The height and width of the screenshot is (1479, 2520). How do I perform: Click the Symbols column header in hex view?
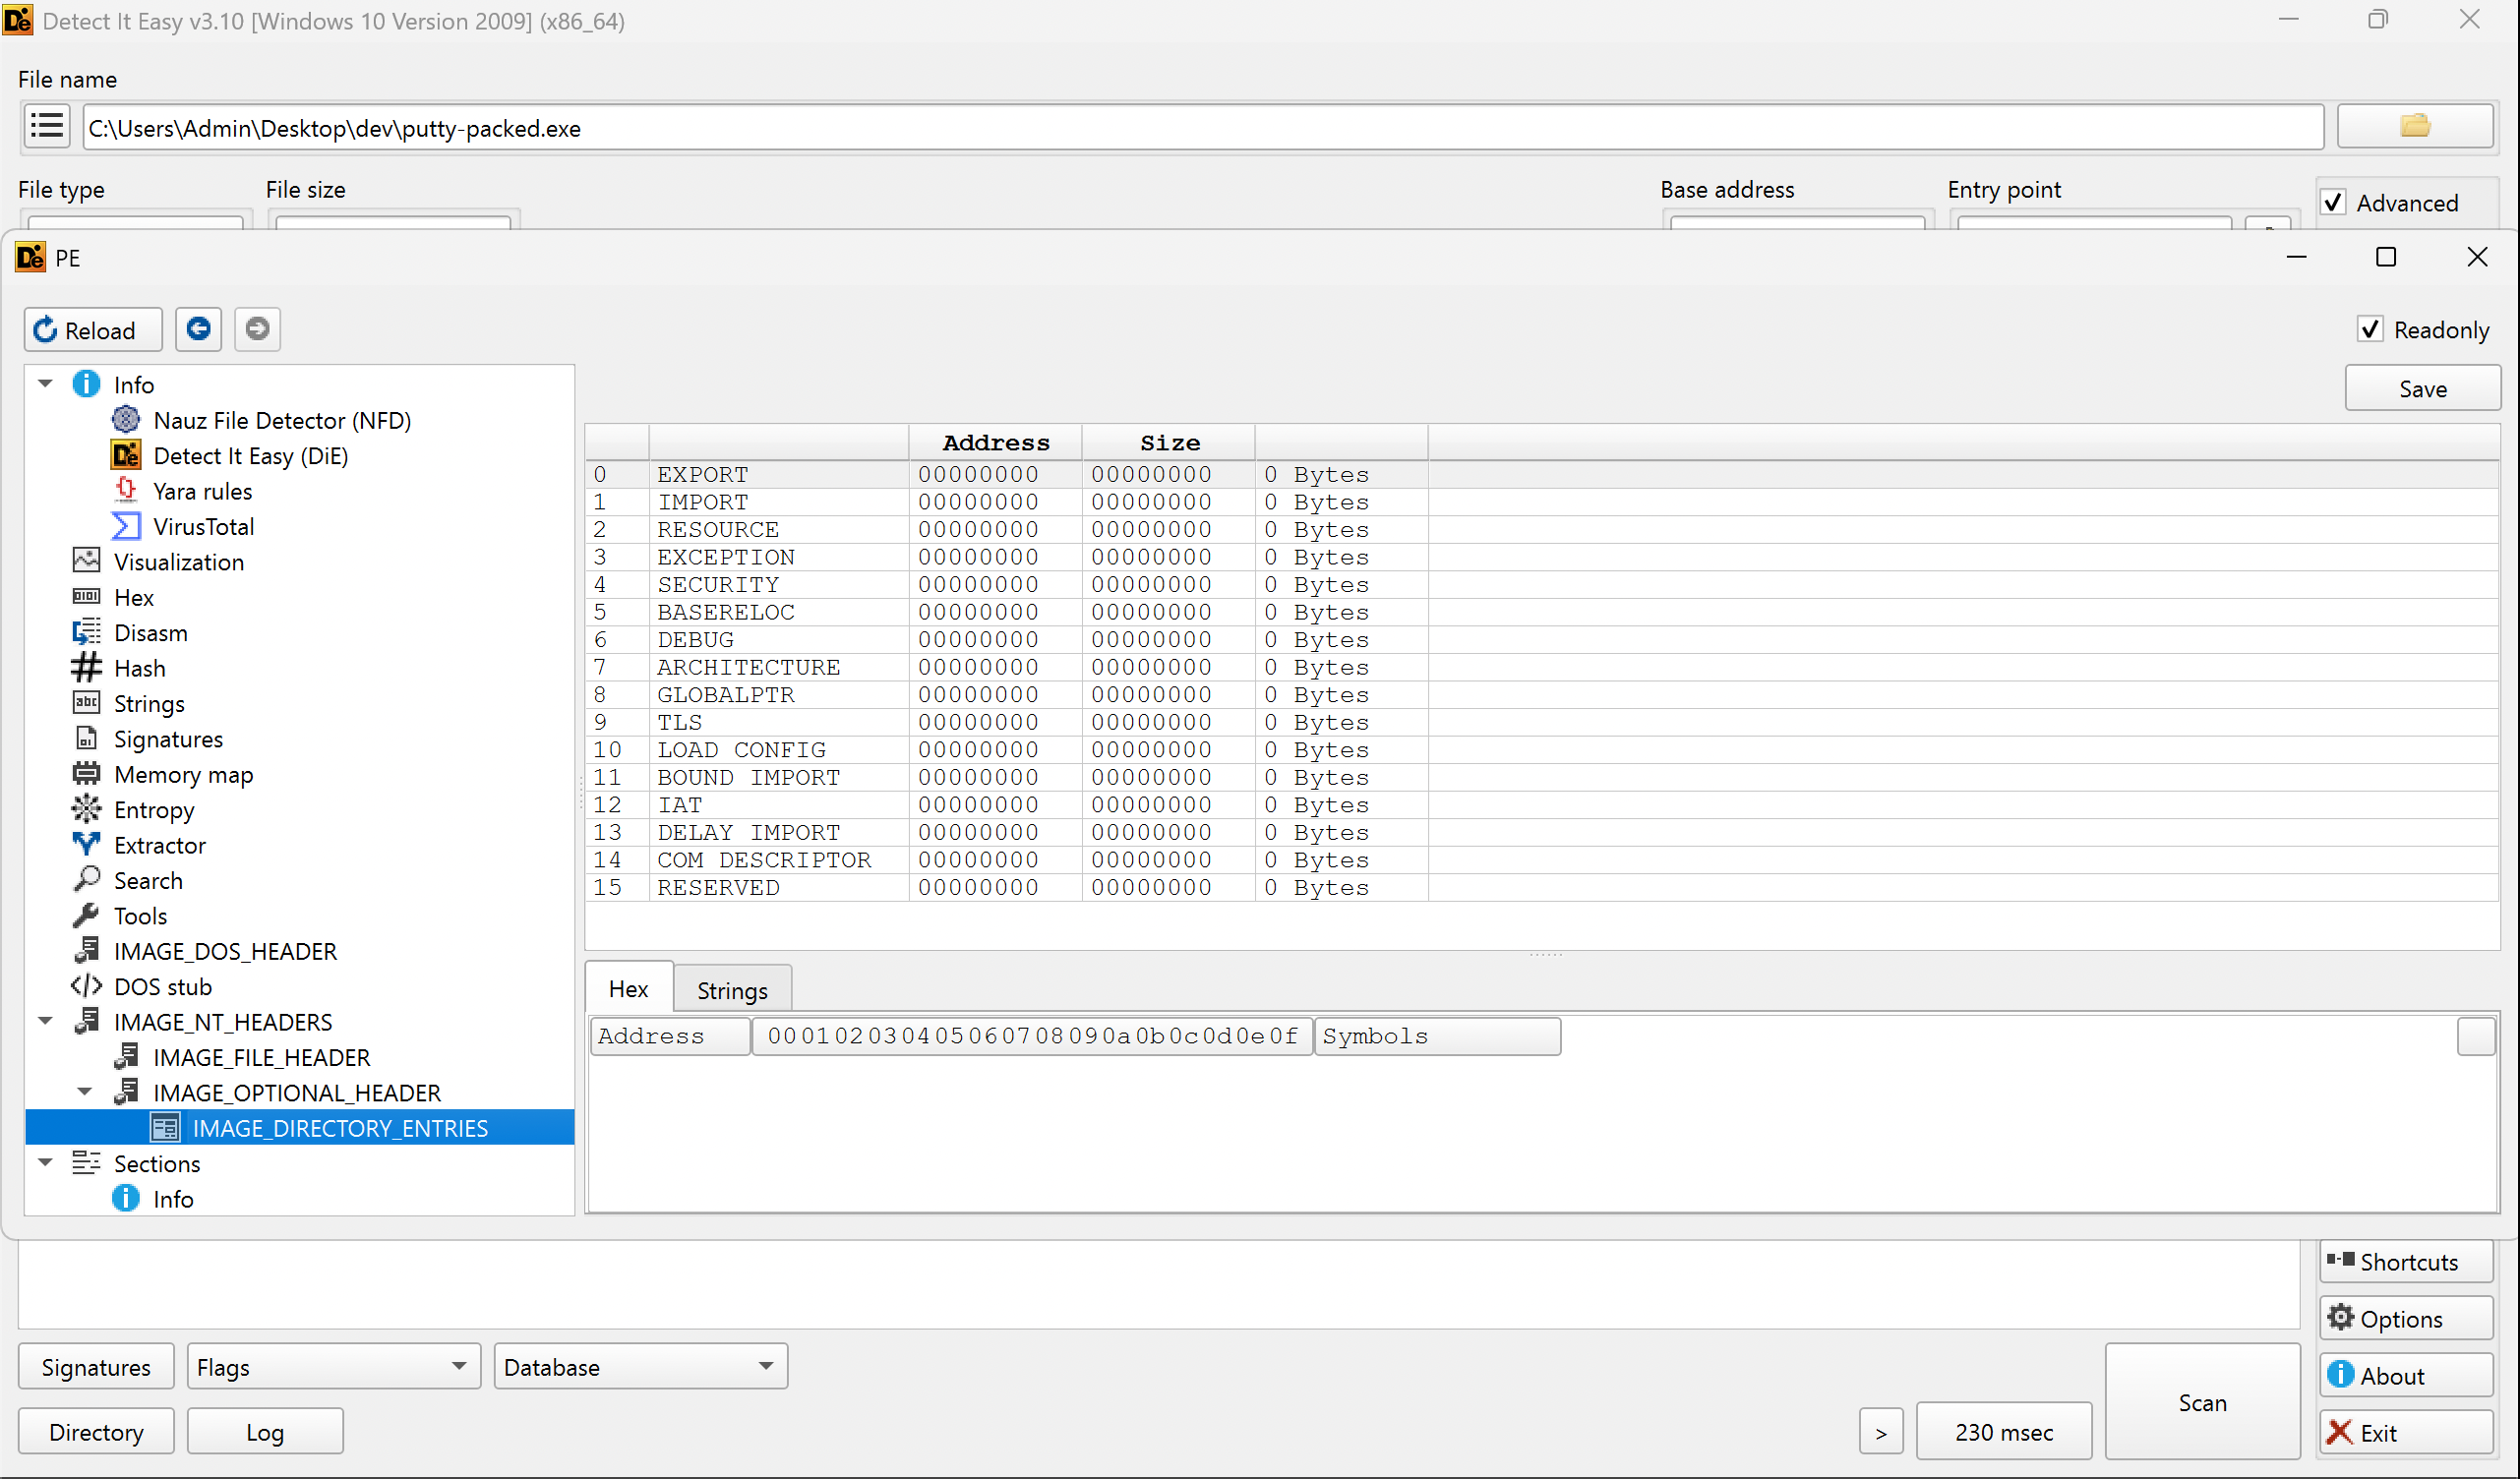pos(1436,1036)
